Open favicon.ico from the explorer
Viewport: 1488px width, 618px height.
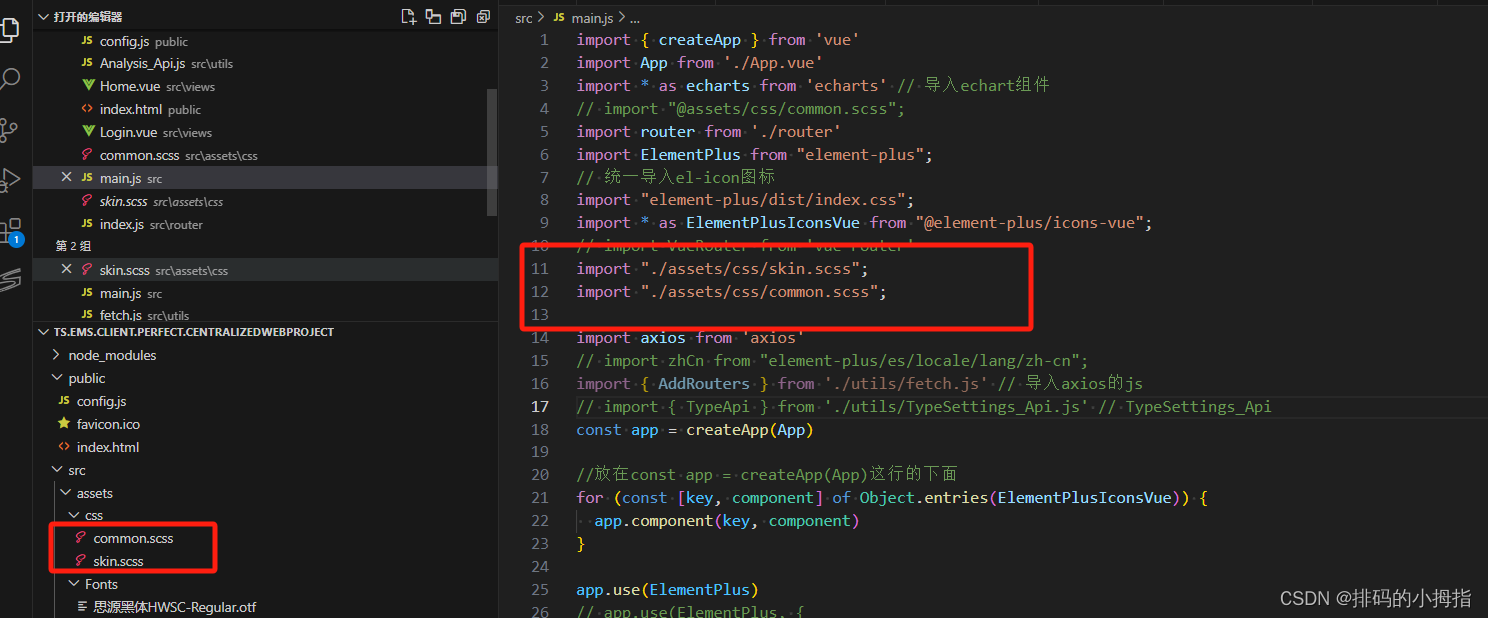pyautogui.click(x=110, y=423)
